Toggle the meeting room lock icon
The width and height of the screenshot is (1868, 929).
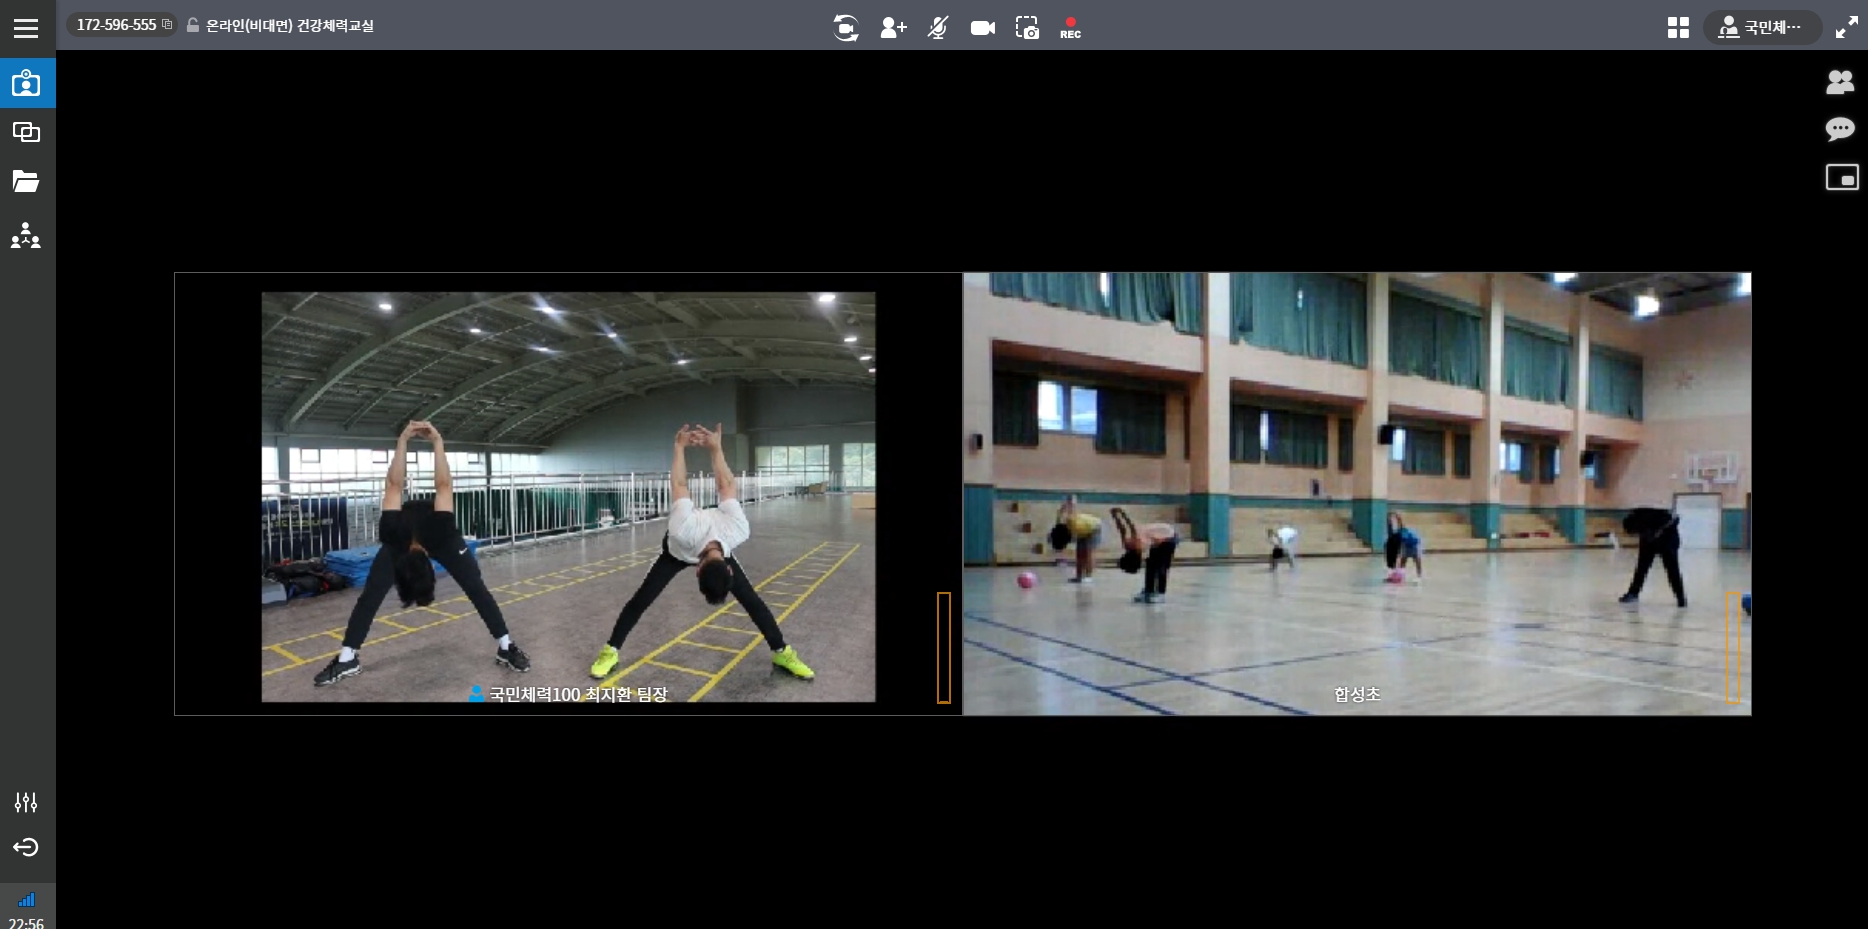click(x=193, y=25)
